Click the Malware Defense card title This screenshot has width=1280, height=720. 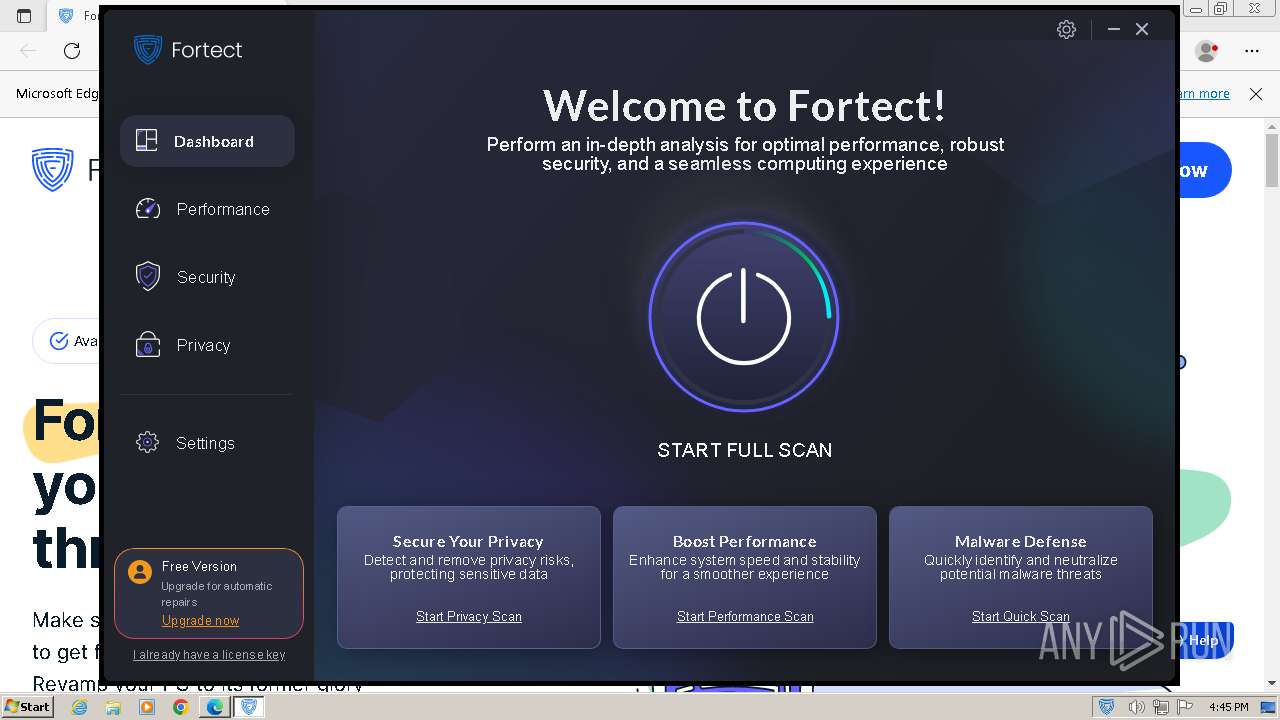[x=1021, y=542]
